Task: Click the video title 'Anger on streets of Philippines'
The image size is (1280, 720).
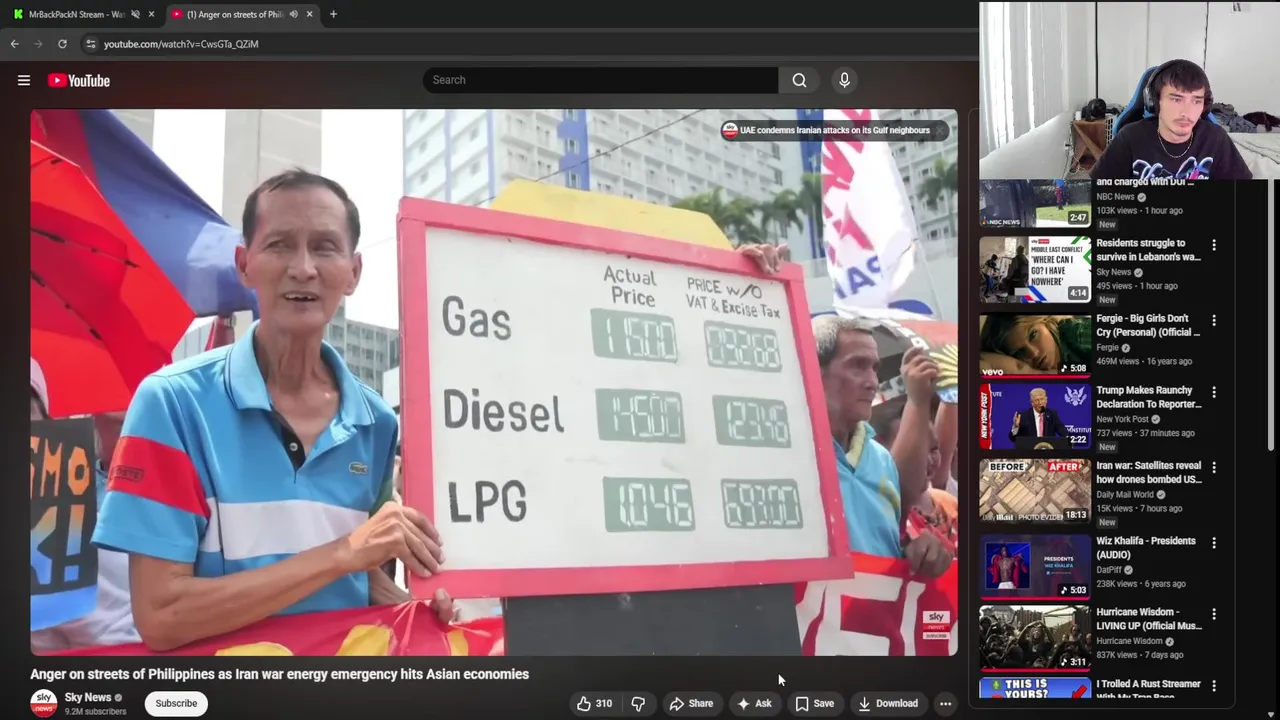Action: coord(279,674)
